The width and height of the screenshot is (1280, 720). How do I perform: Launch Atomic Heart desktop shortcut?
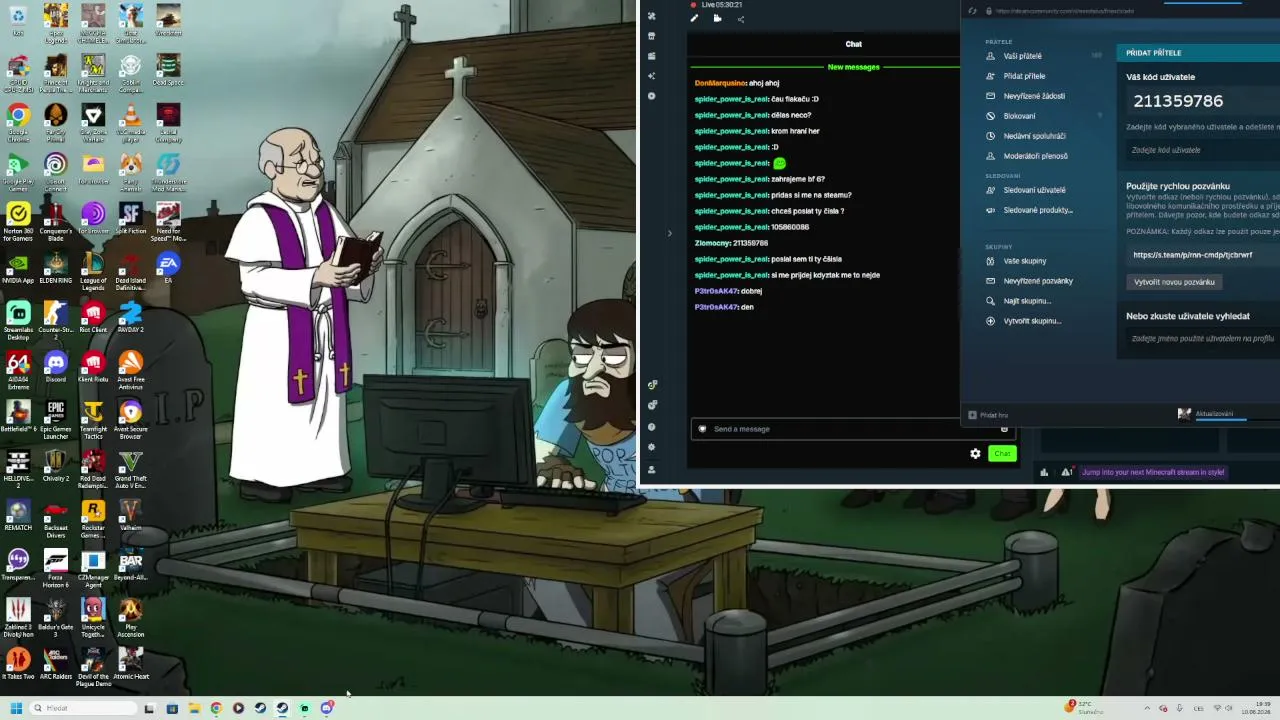tap(131, 664)
